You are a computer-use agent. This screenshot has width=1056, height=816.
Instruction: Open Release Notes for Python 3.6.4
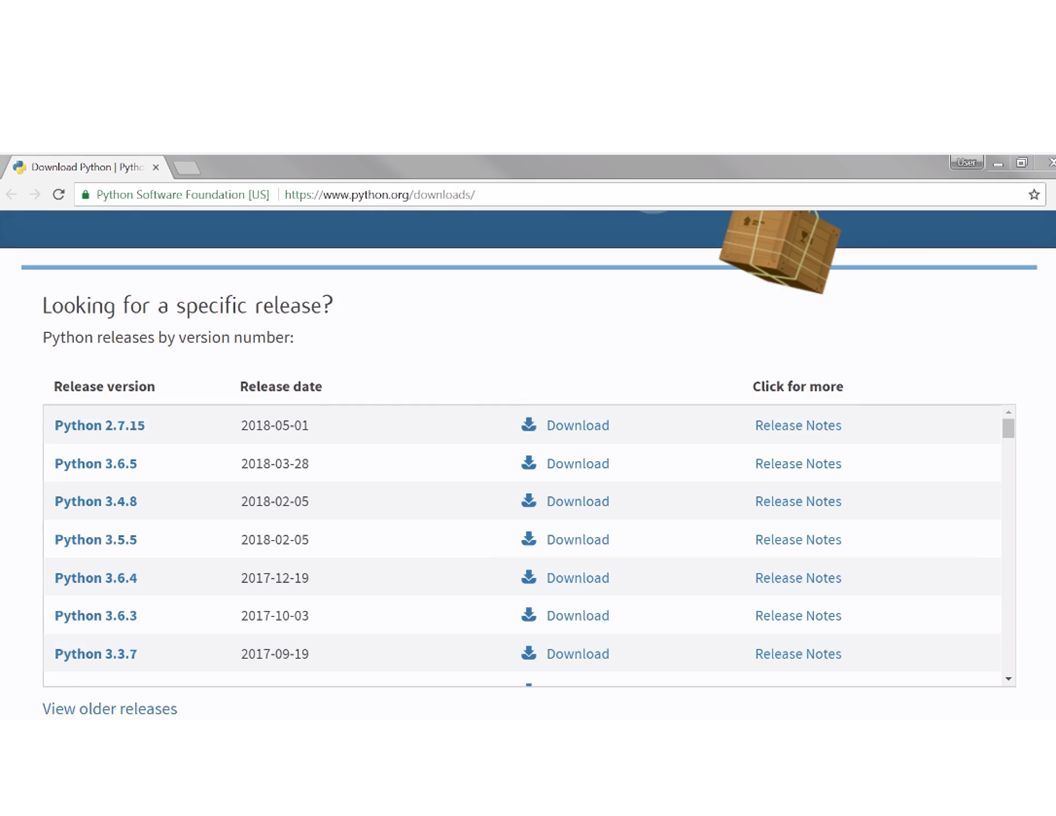tap(798, 578)
